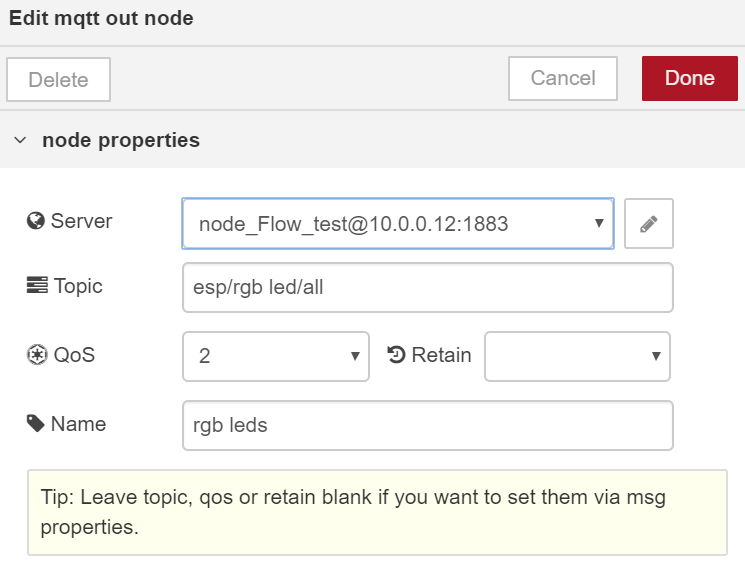Open the QoS dropdown showing 2
745x577 pixels.
276,356
